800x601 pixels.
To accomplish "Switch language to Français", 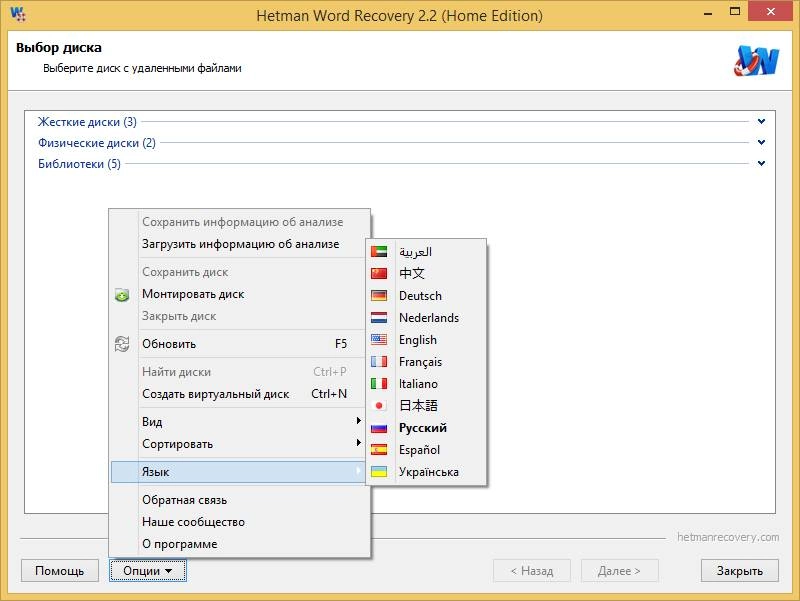I will point(427,361).
